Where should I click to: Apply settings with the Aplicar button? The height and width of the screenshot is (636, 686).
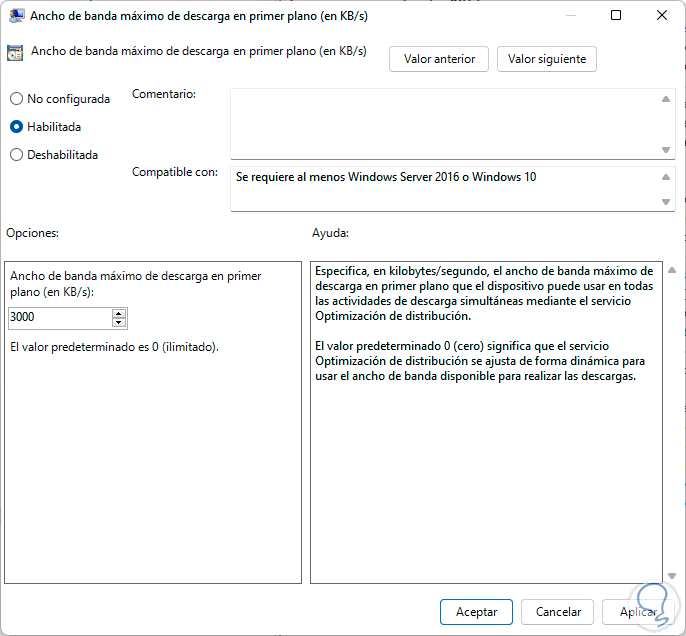click(x=638, y=612)
